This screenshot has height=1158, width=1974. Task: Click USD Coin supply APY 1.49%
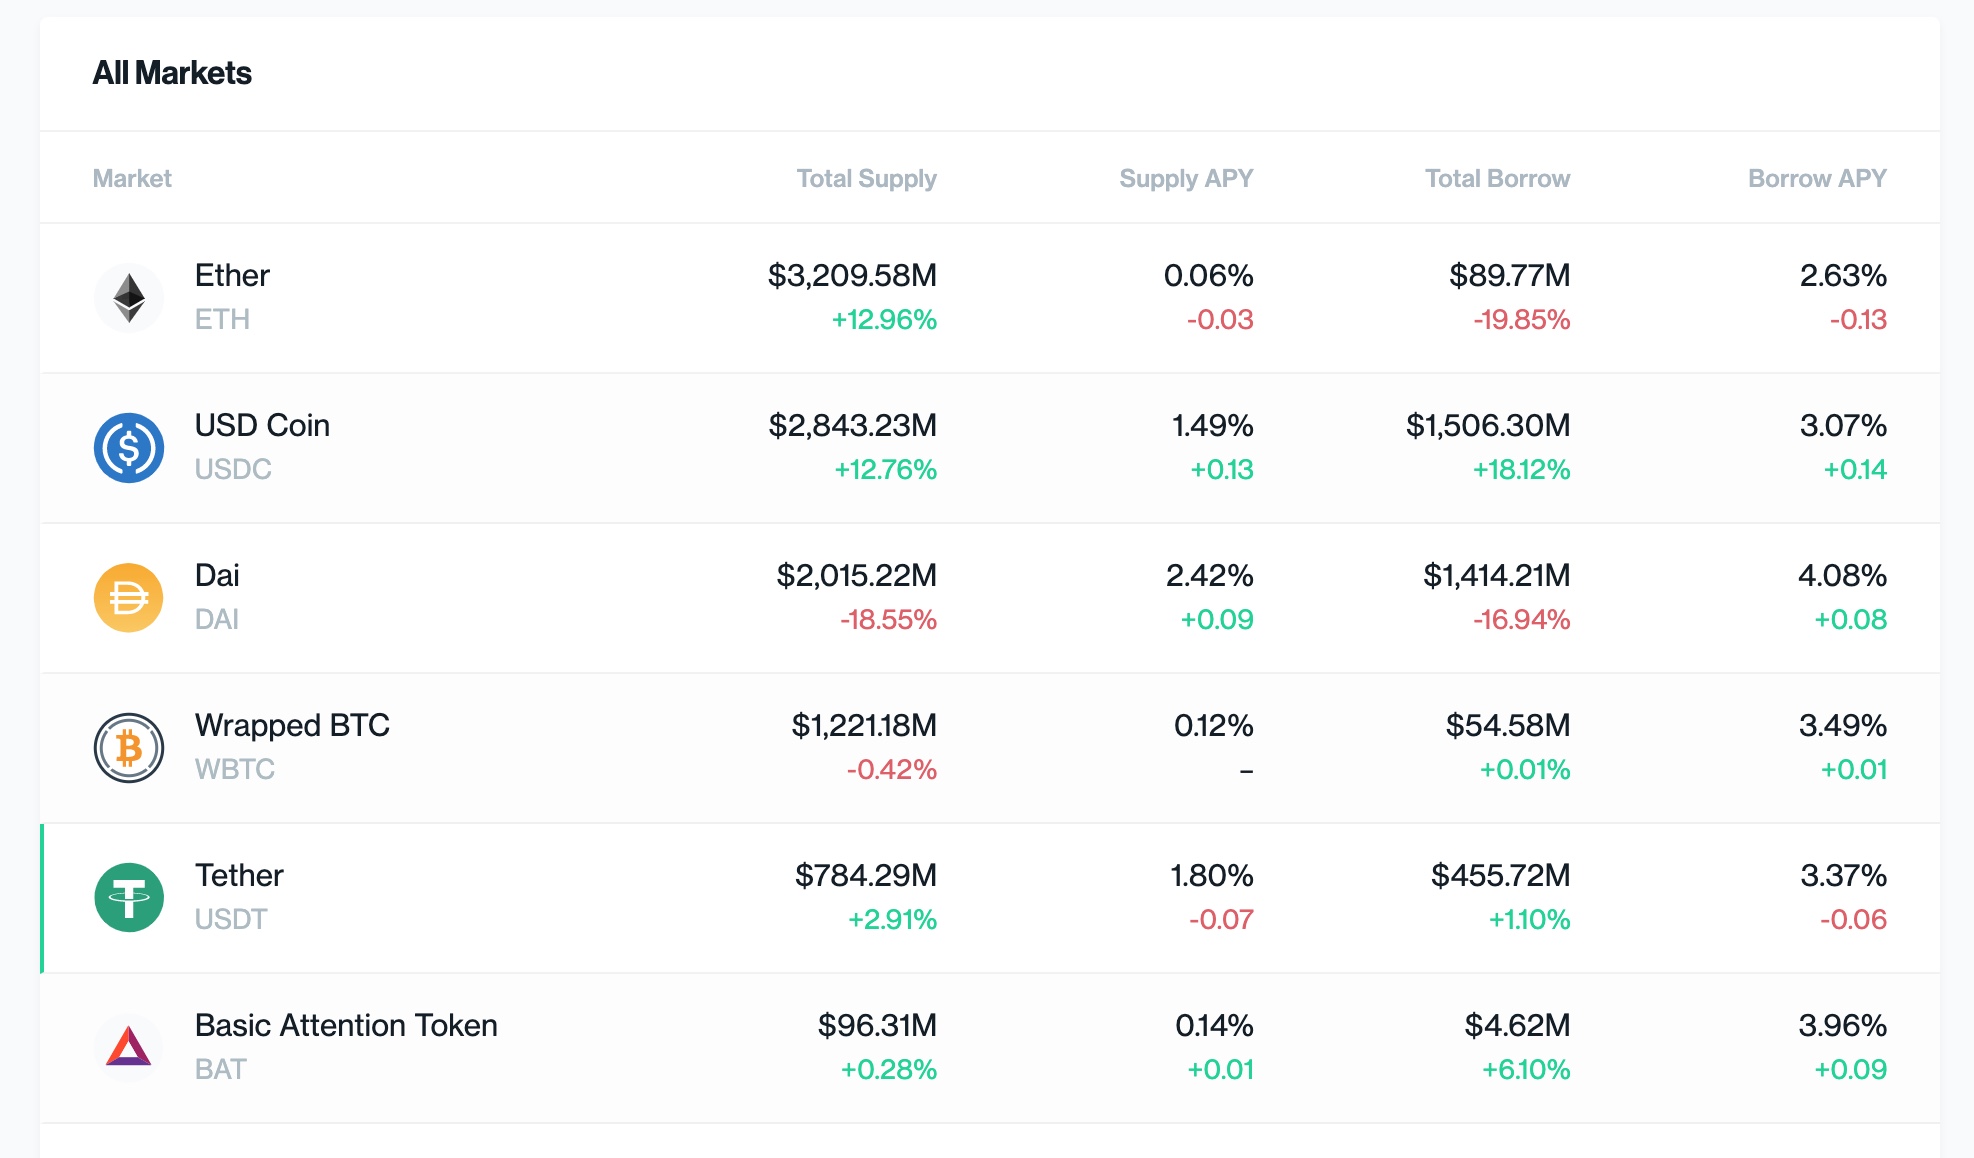(x=1212, y=425)
